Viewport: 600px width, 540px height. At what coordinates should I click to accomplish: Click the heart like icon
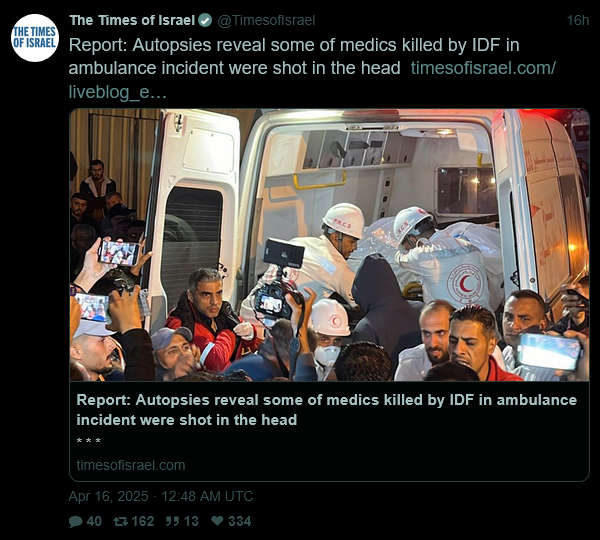[x=217, y=521]
